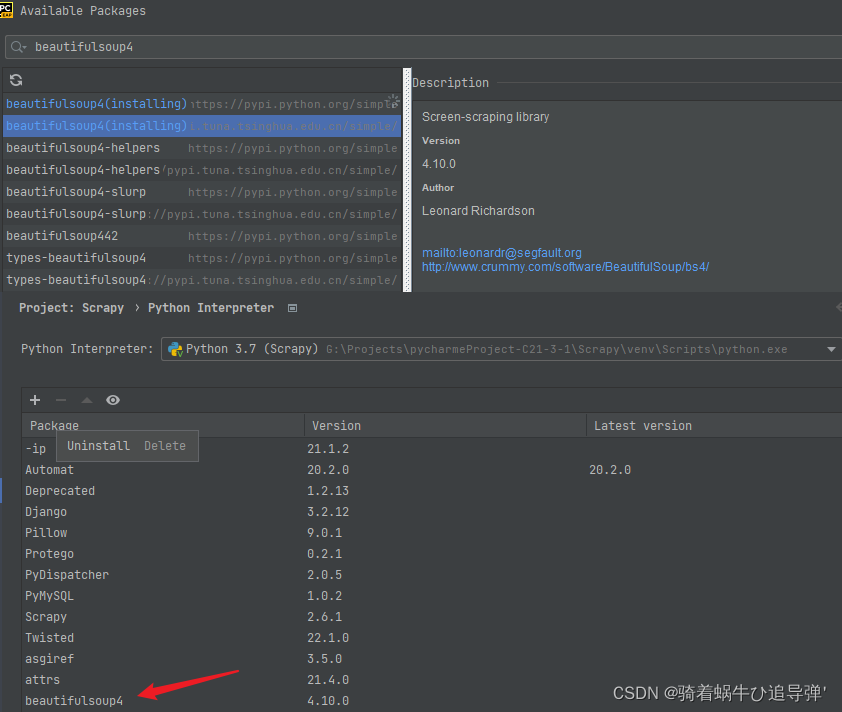Click the vertical splitter beside Description
842x712 pixels.
(407, 180)
